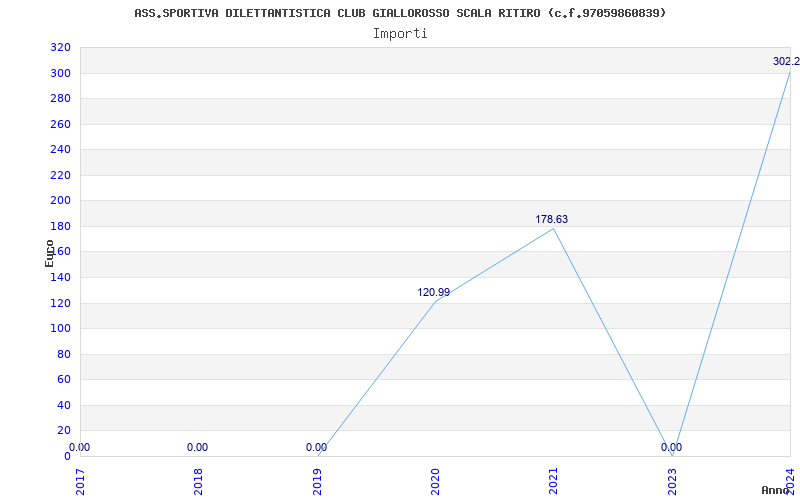800x500 pixels.
Task: Click the 320 y-axis tick label
Action: [60, 48]
